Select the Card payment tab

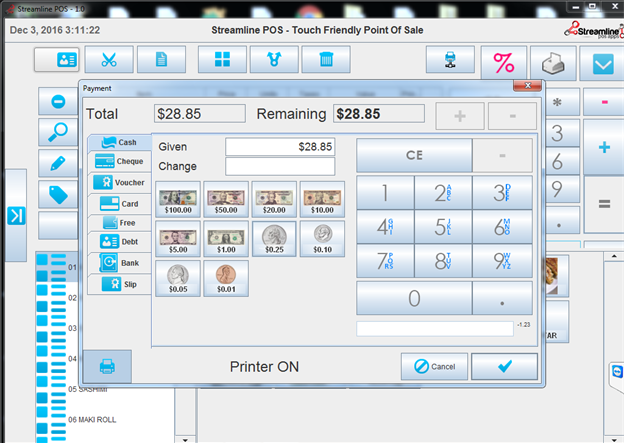(x=120, y=204)
